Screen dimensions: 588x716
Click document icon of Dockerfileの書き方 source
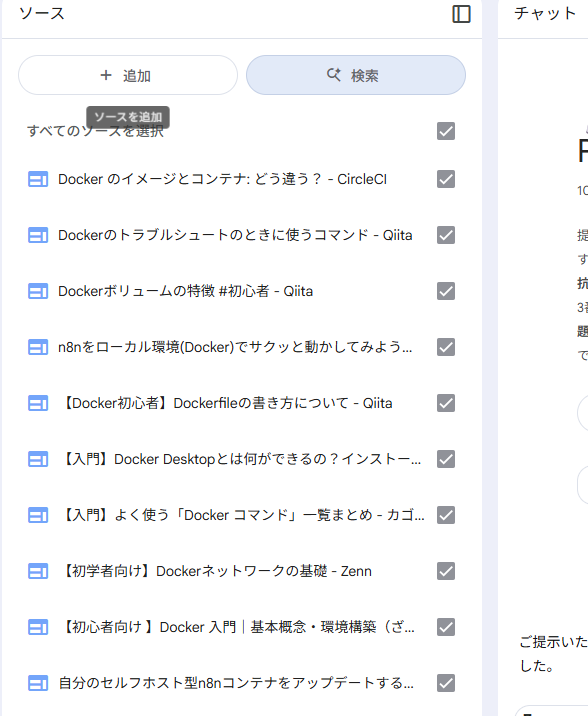coord(38,404)
